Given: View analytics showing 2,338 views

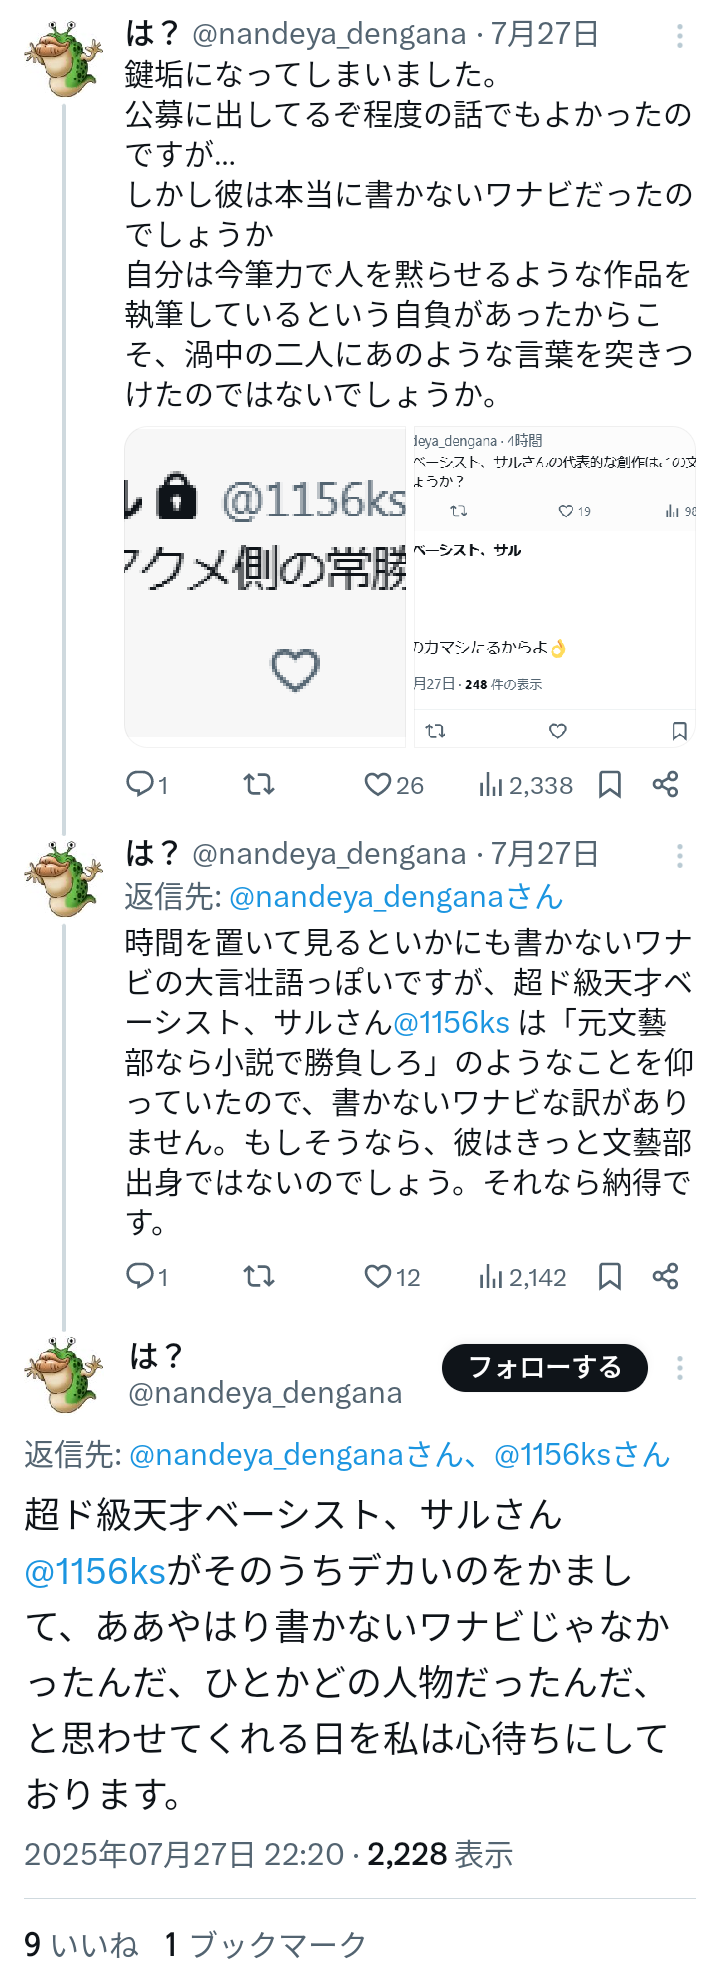Looking at the screenshot, I should pos(490,785).
